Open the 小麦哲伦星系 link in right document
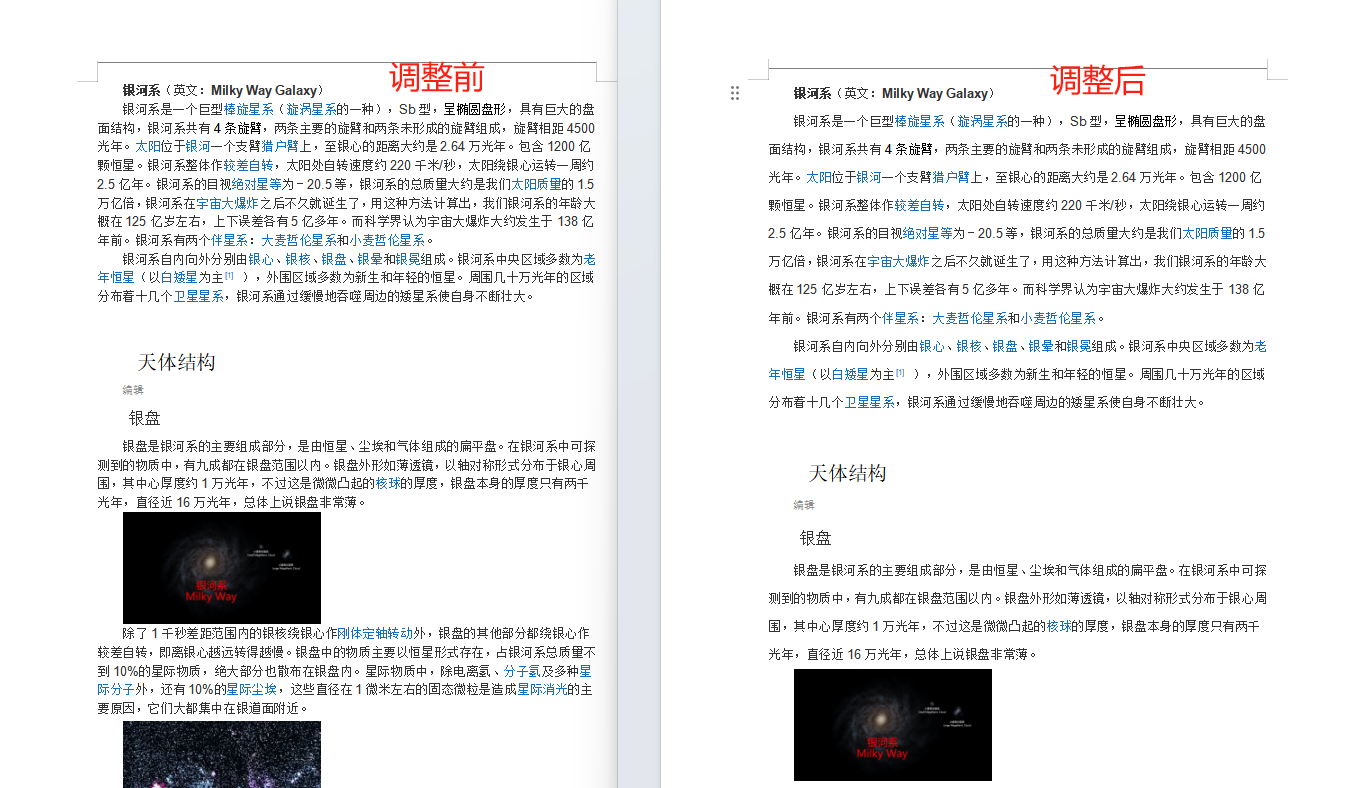1366x788 pixels. click(1058, 318)
